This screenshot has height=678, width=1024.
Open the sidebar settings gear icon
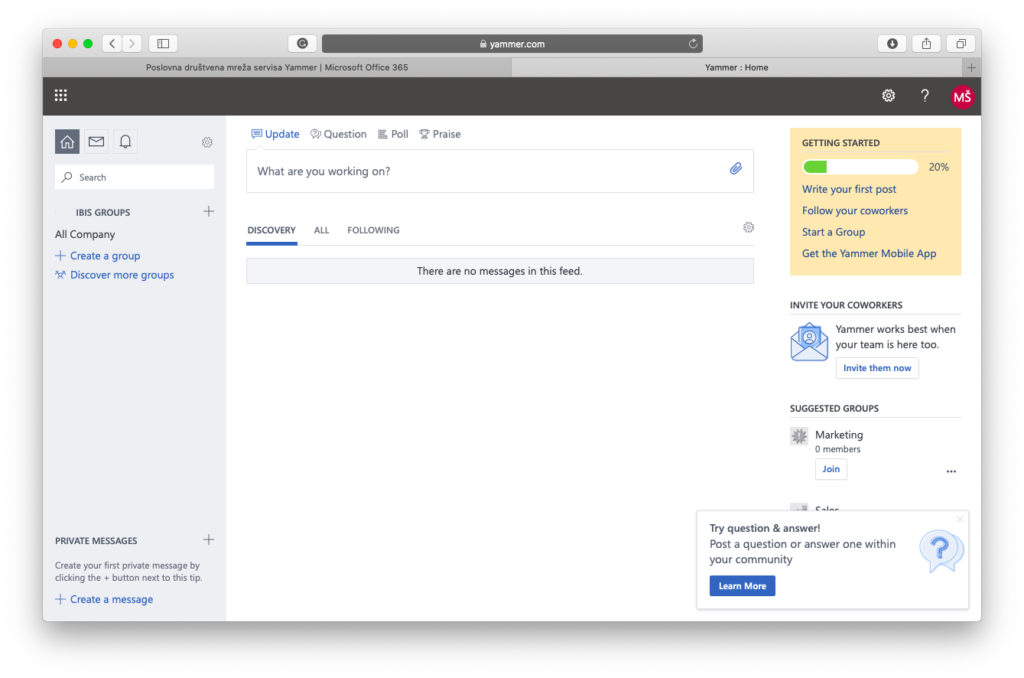coord(207,142)
